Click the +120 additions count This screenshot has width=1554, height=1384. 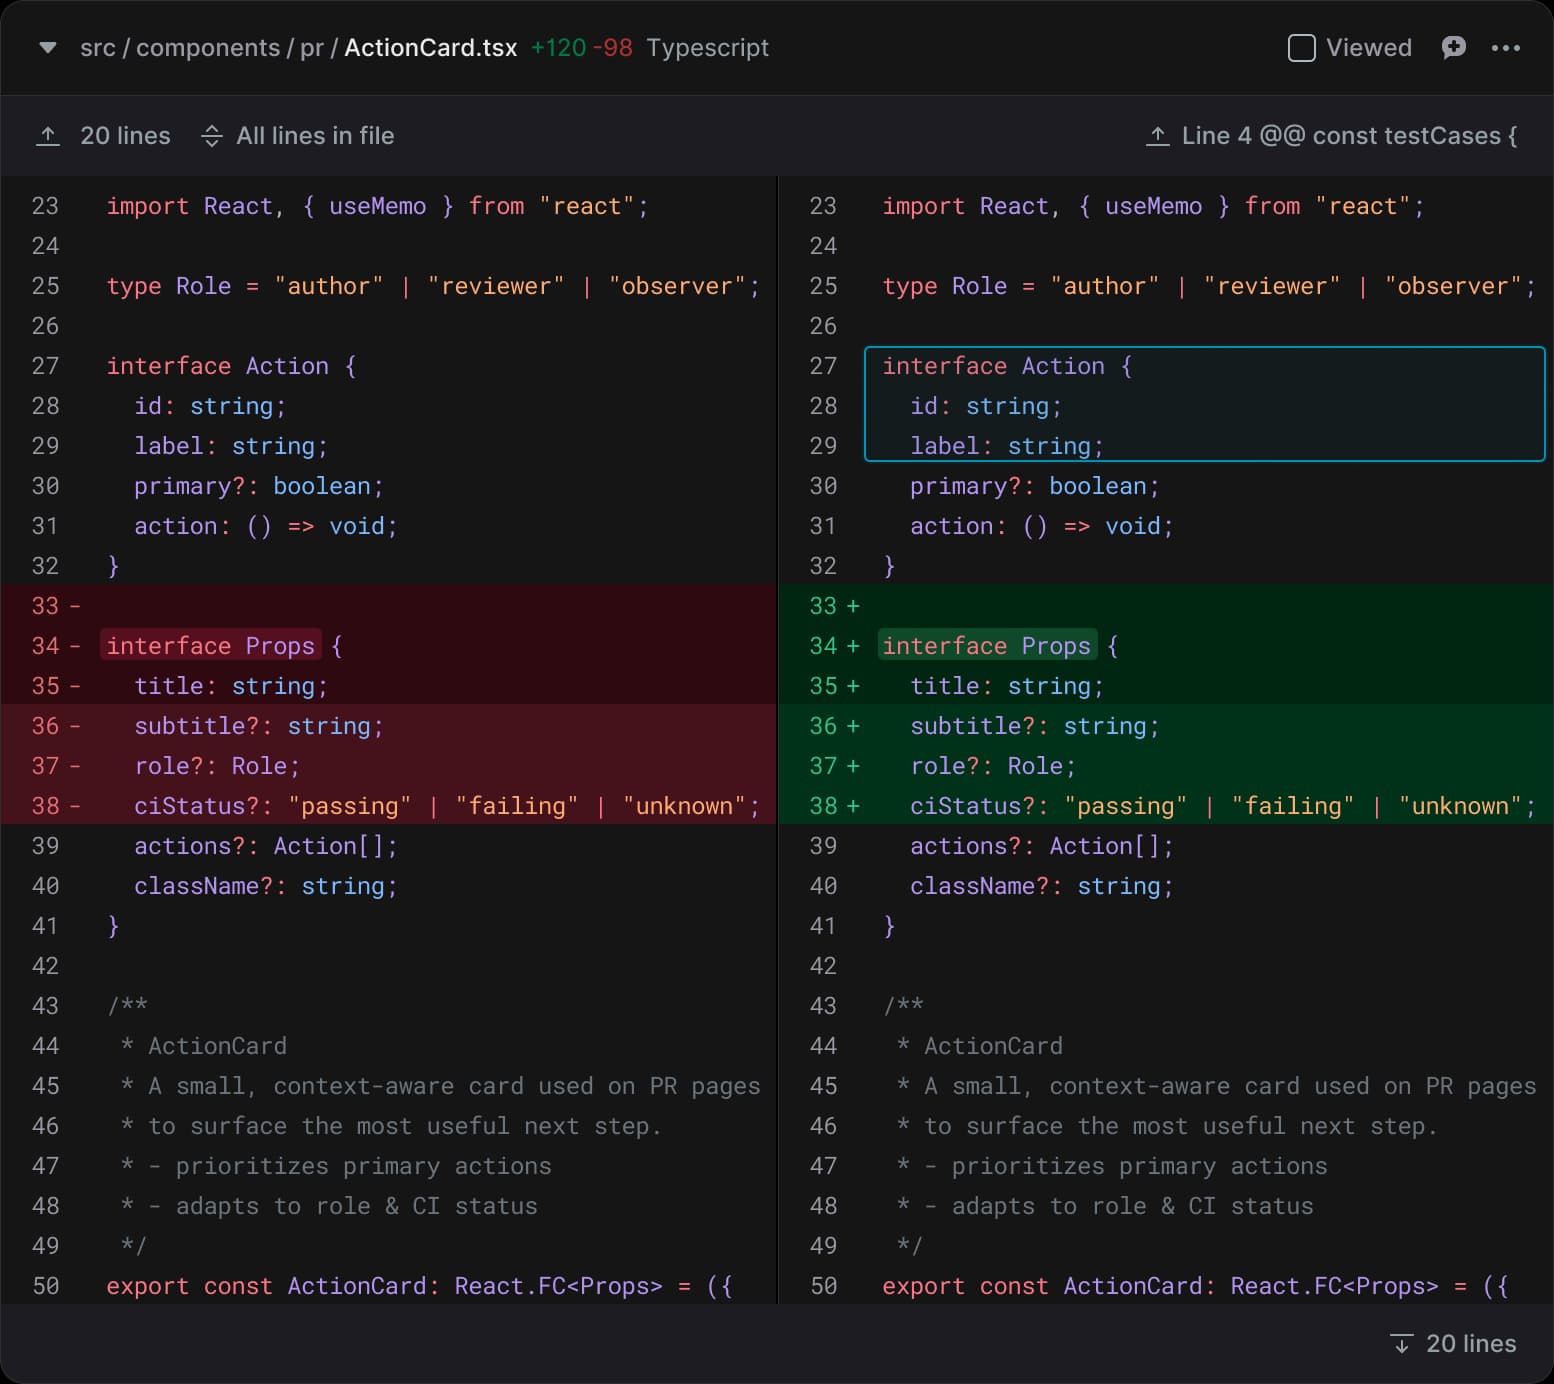(557, 48)
